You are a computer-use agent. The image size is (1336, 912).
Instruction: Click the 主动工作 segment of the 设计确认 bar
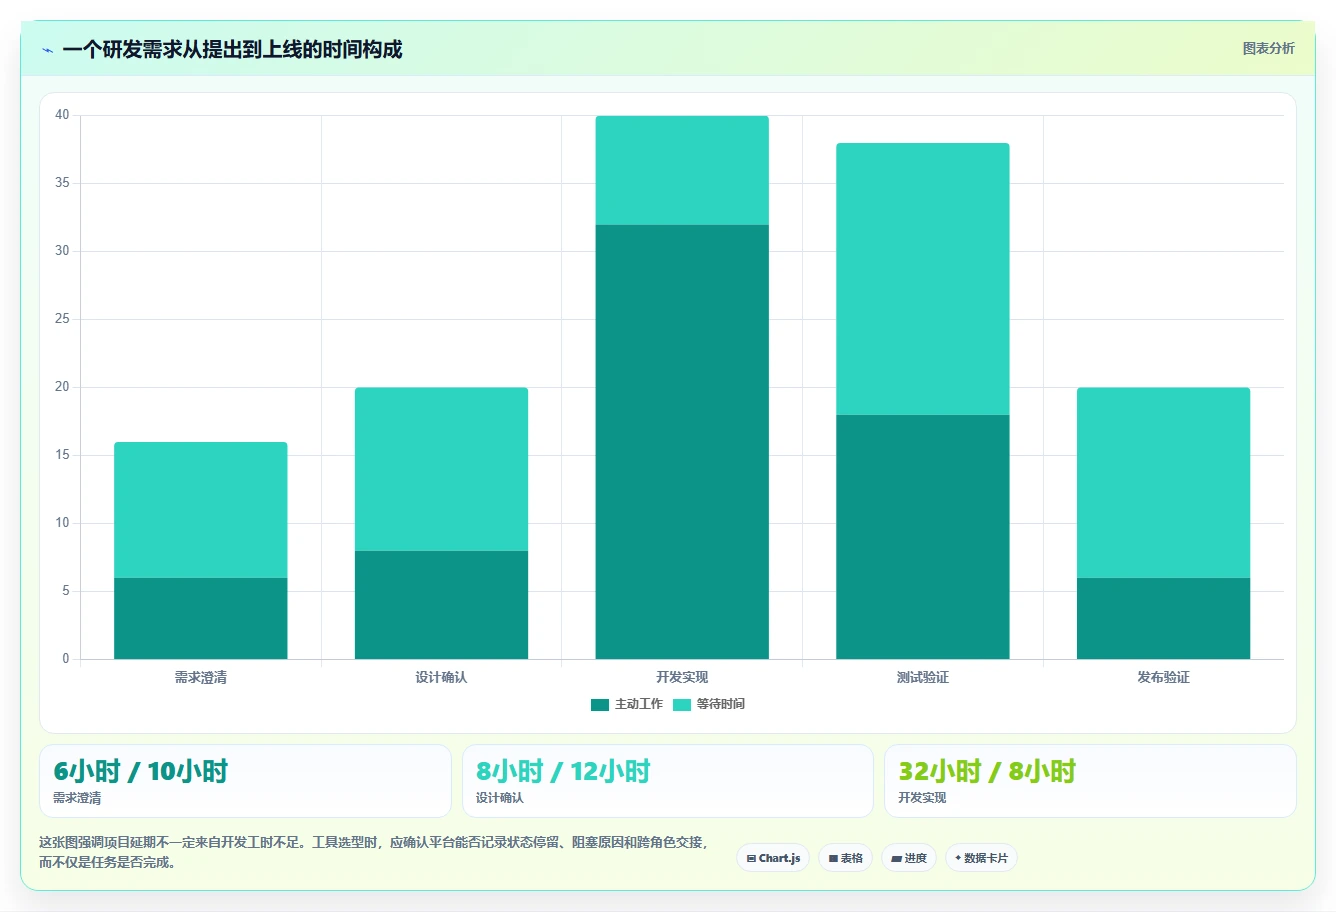[x=441, y=605]
